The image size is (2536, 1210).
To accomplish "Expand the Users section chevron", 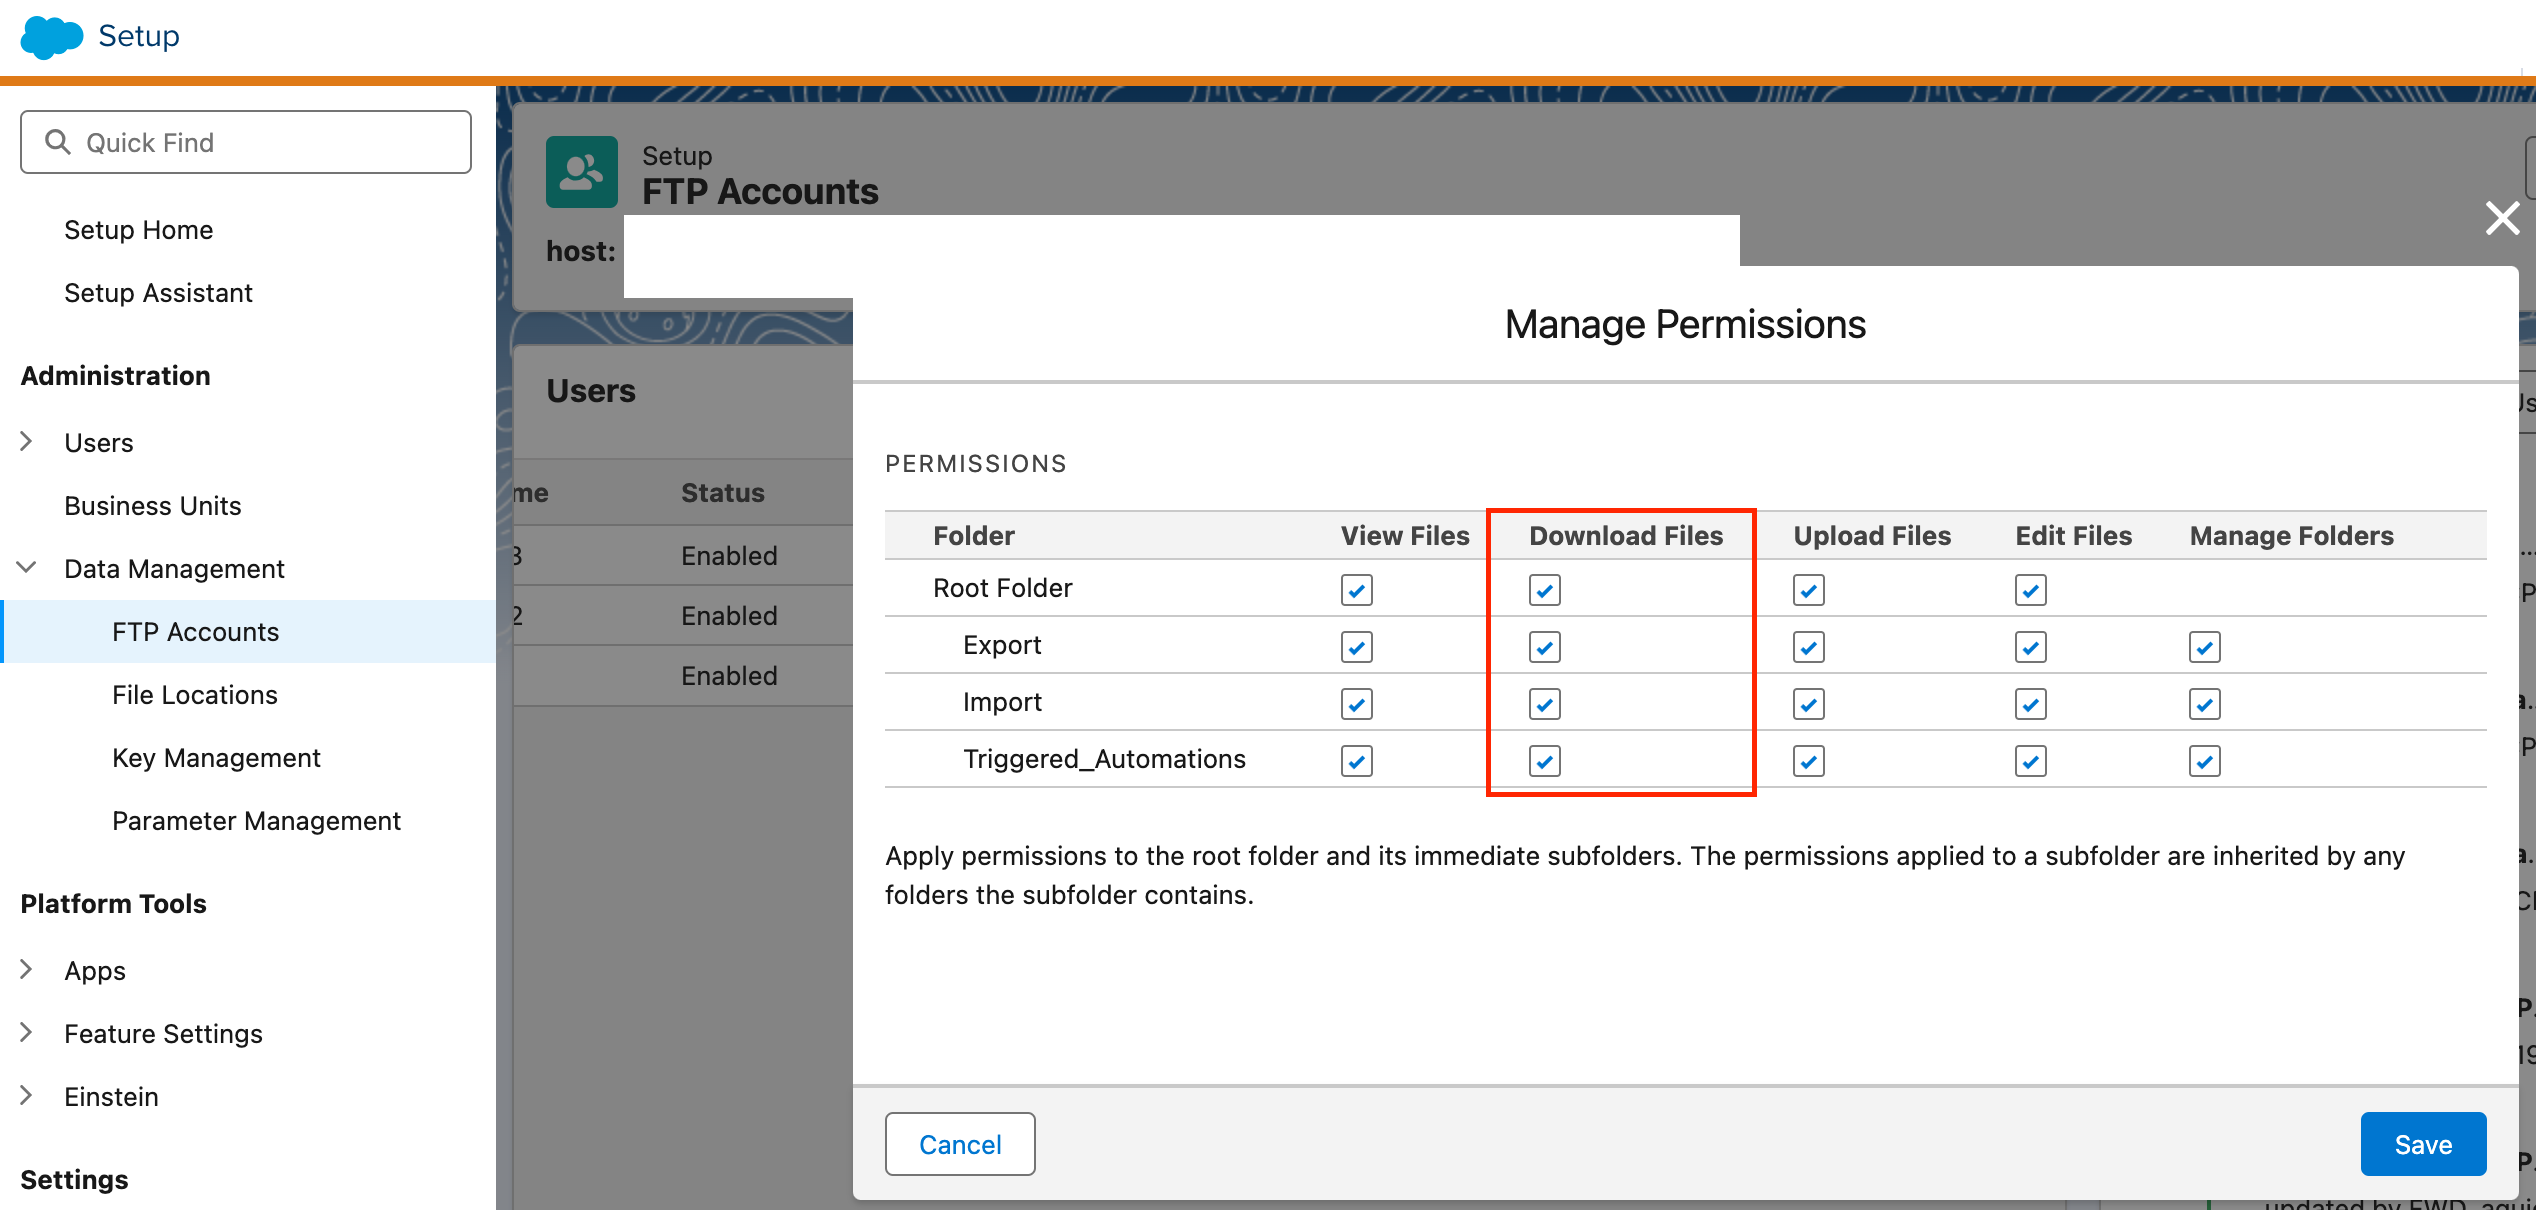I will click(27, 442).
